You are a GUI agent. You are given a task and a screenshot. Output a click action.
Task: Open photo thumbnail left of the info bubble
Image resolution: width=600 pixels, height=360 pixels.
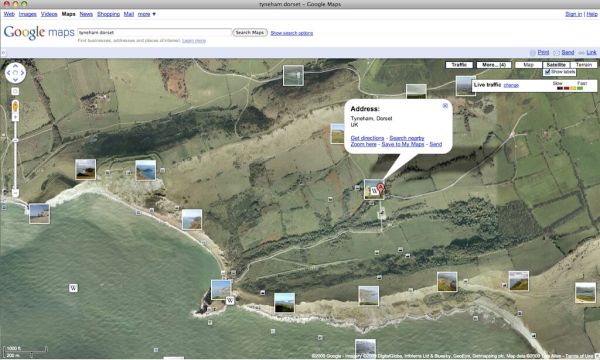pyautogui.click(x=338, y=134)
